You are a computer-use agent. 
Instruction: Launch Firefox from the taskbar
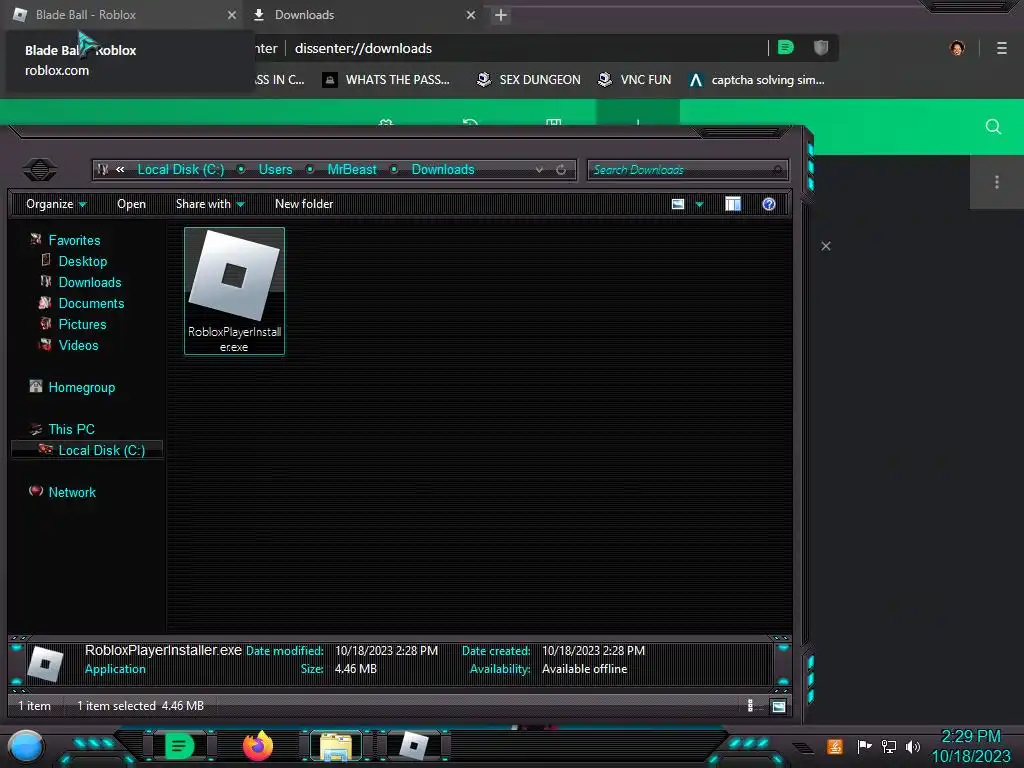click(x=258, y=746)
